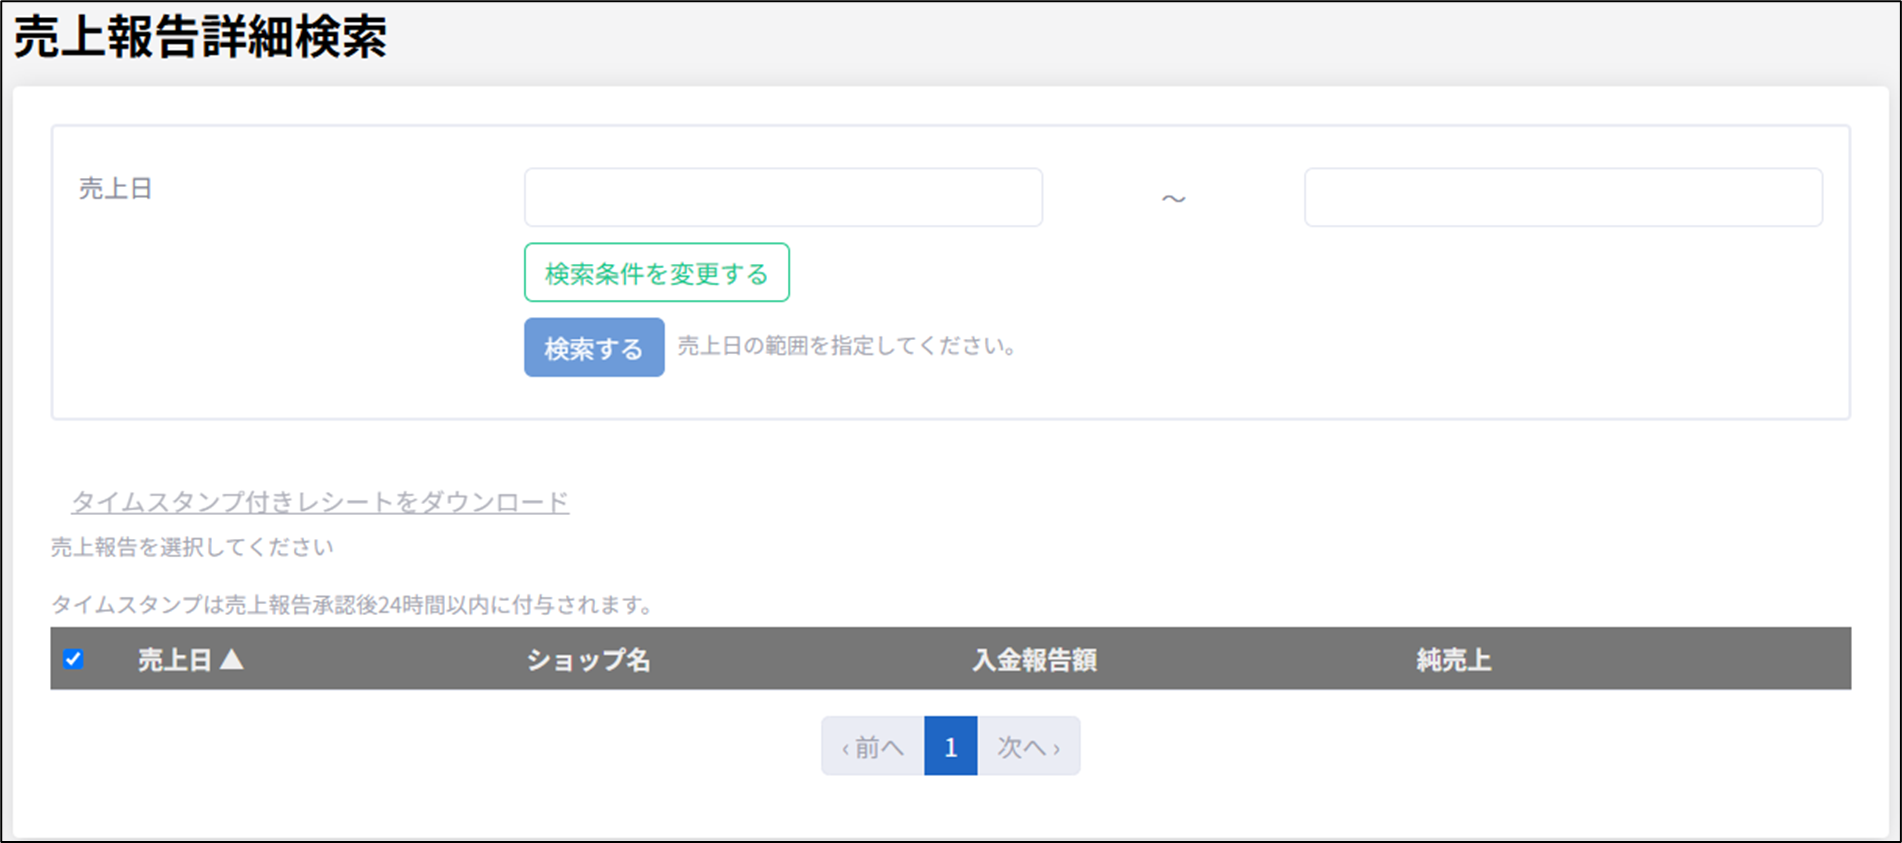Click the sort ascending triangle beside 売上日
The image size is (1902, 843).
click(x=231, y=659)
